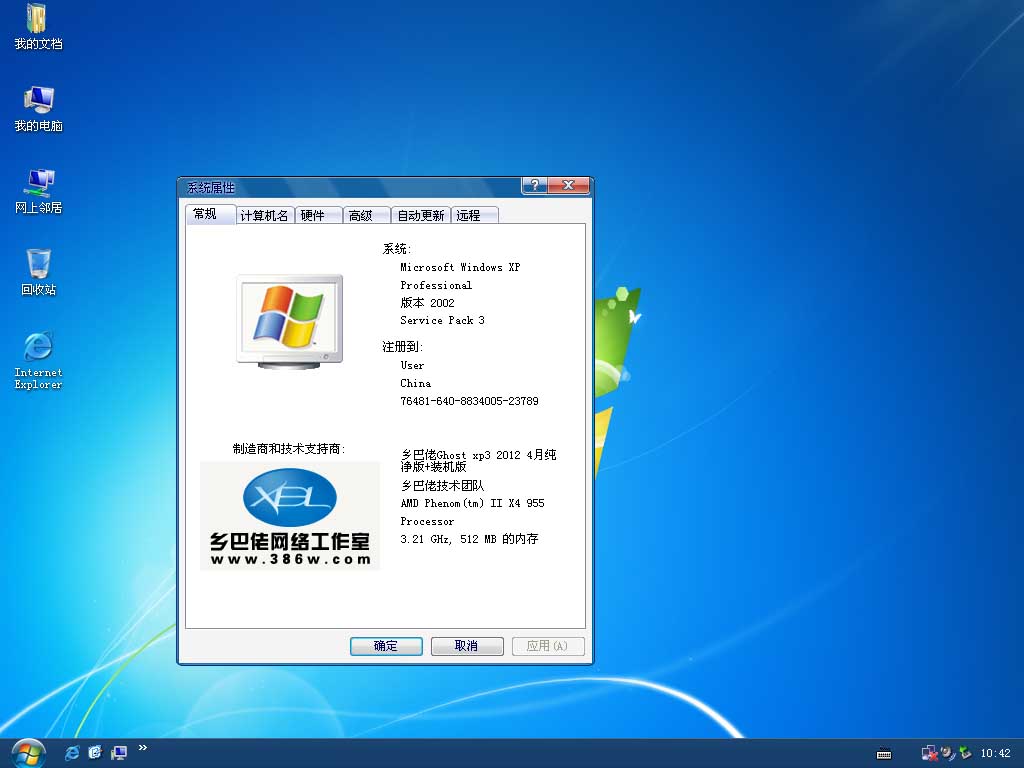Viewport: 1024px width, 768px height.
Task: Launch Internet Explorer from the quick launch bar
Action: [72, 752]
